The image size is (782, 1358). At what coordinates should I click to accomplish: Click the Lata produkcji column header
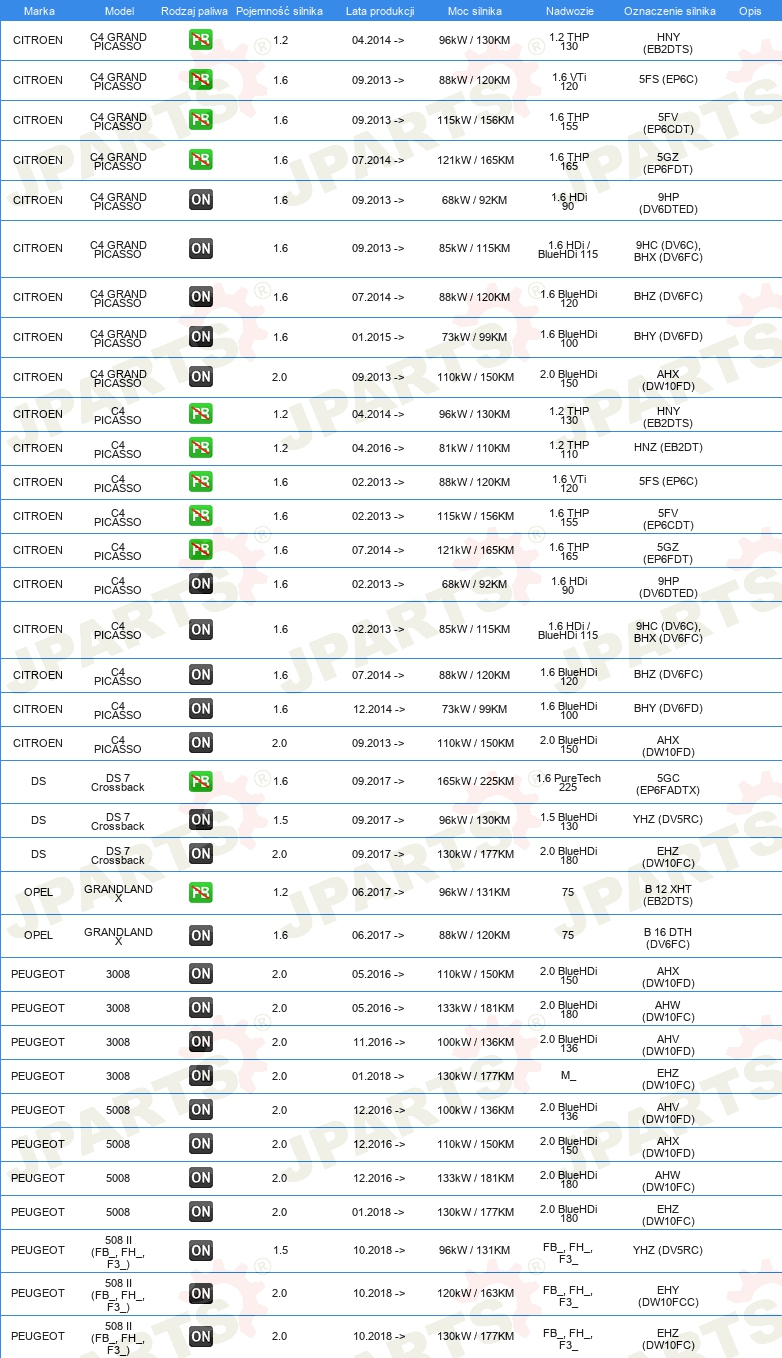[x=379, y=10]
